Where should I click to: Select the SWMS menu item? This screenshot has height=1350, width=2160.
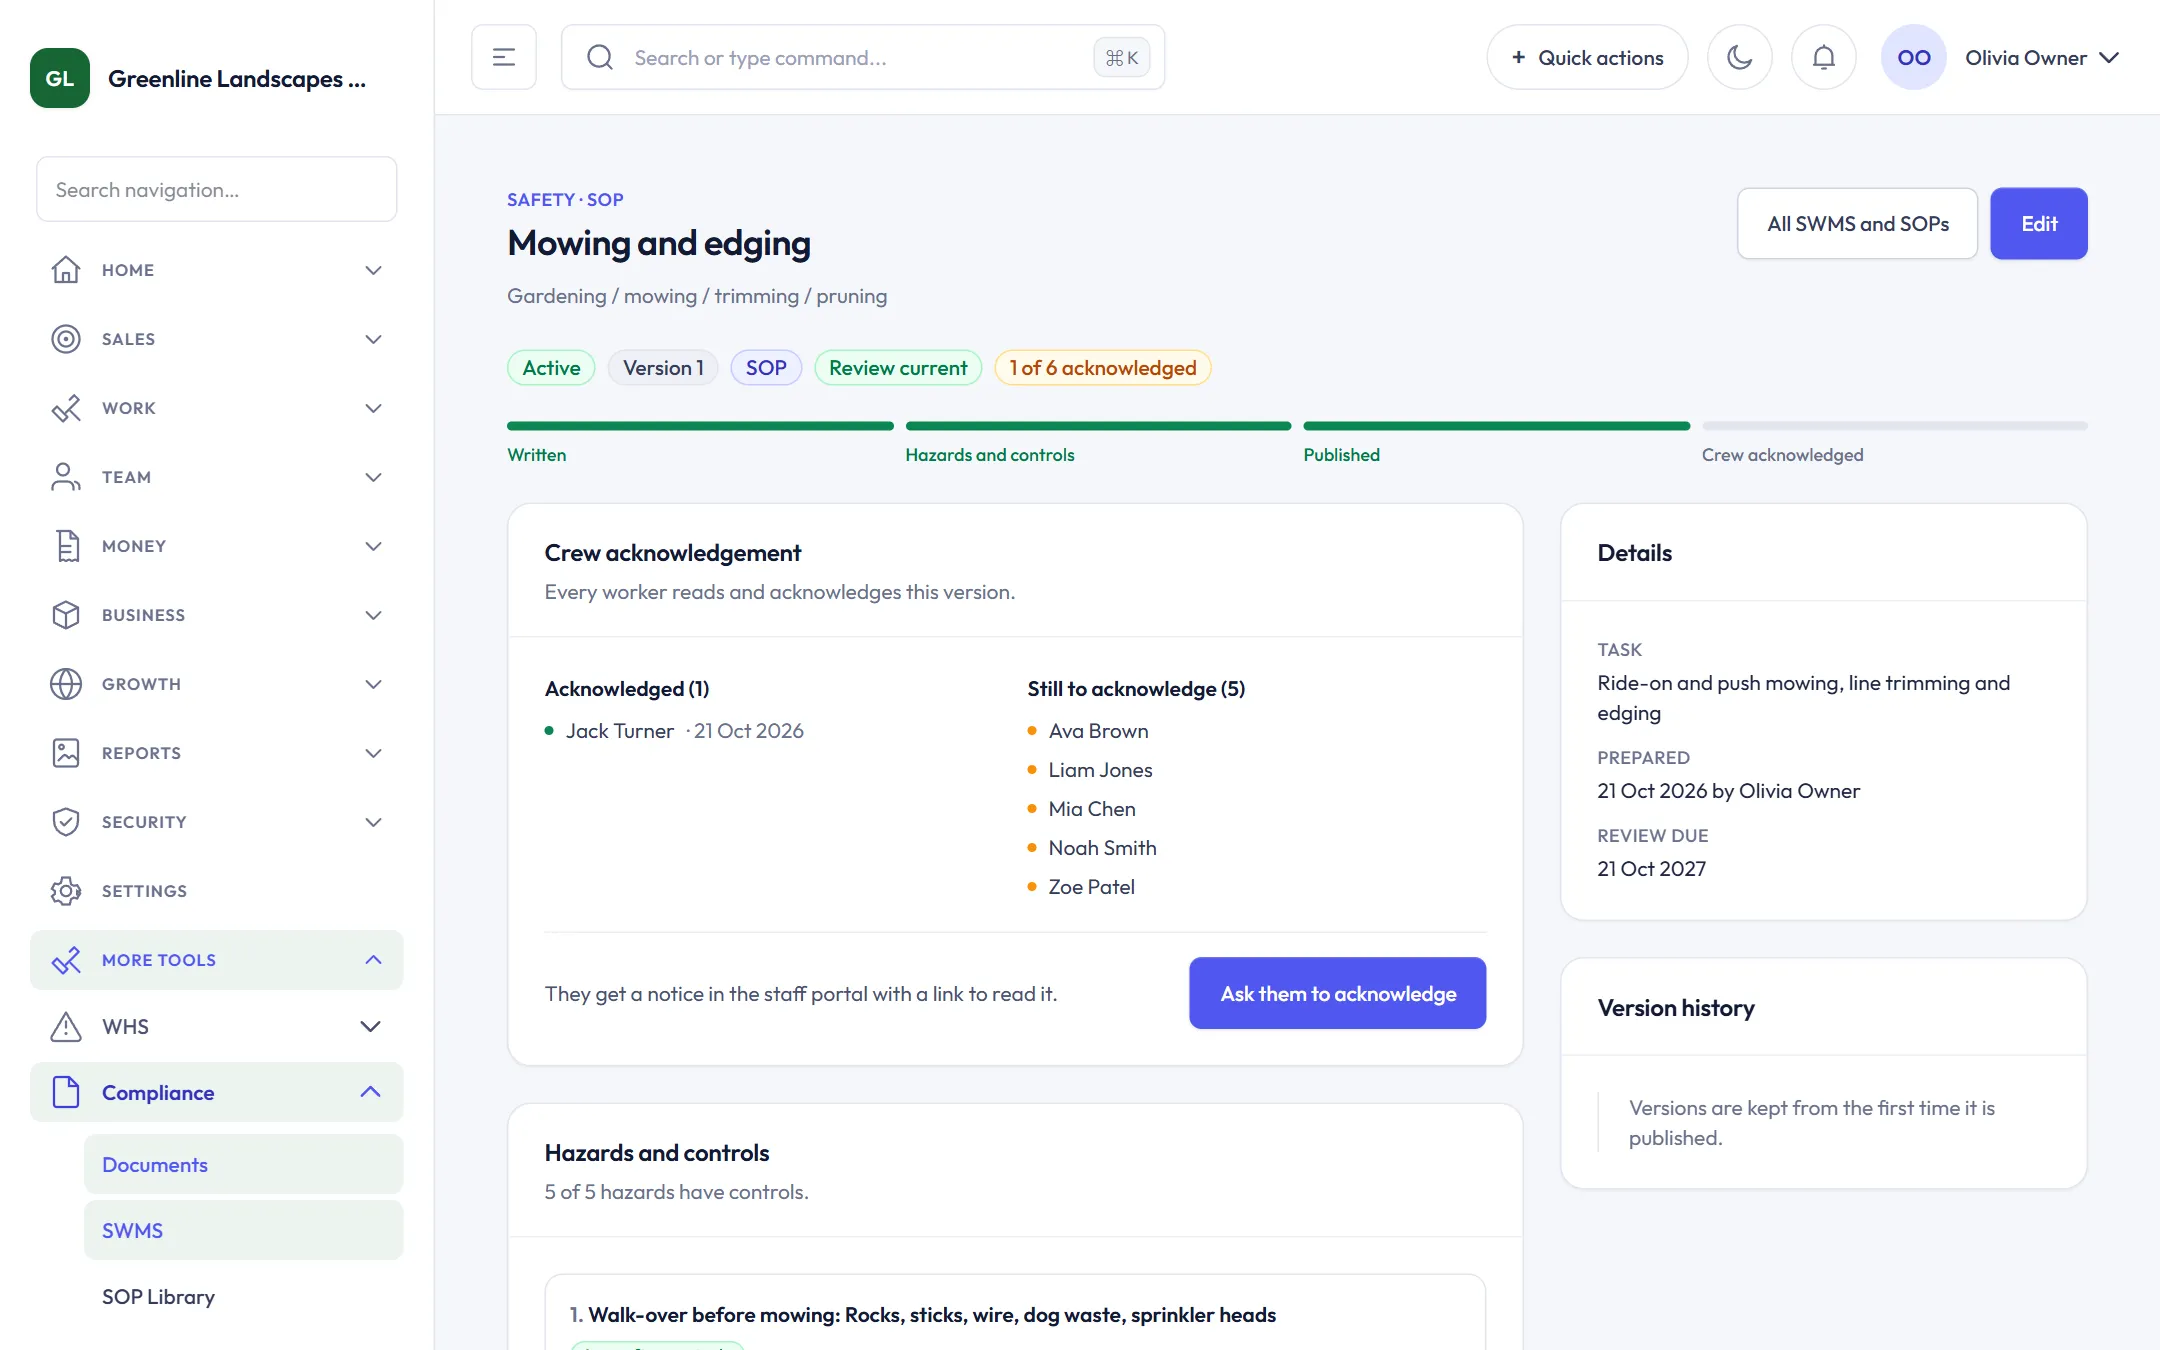(x=243, y=1231)
